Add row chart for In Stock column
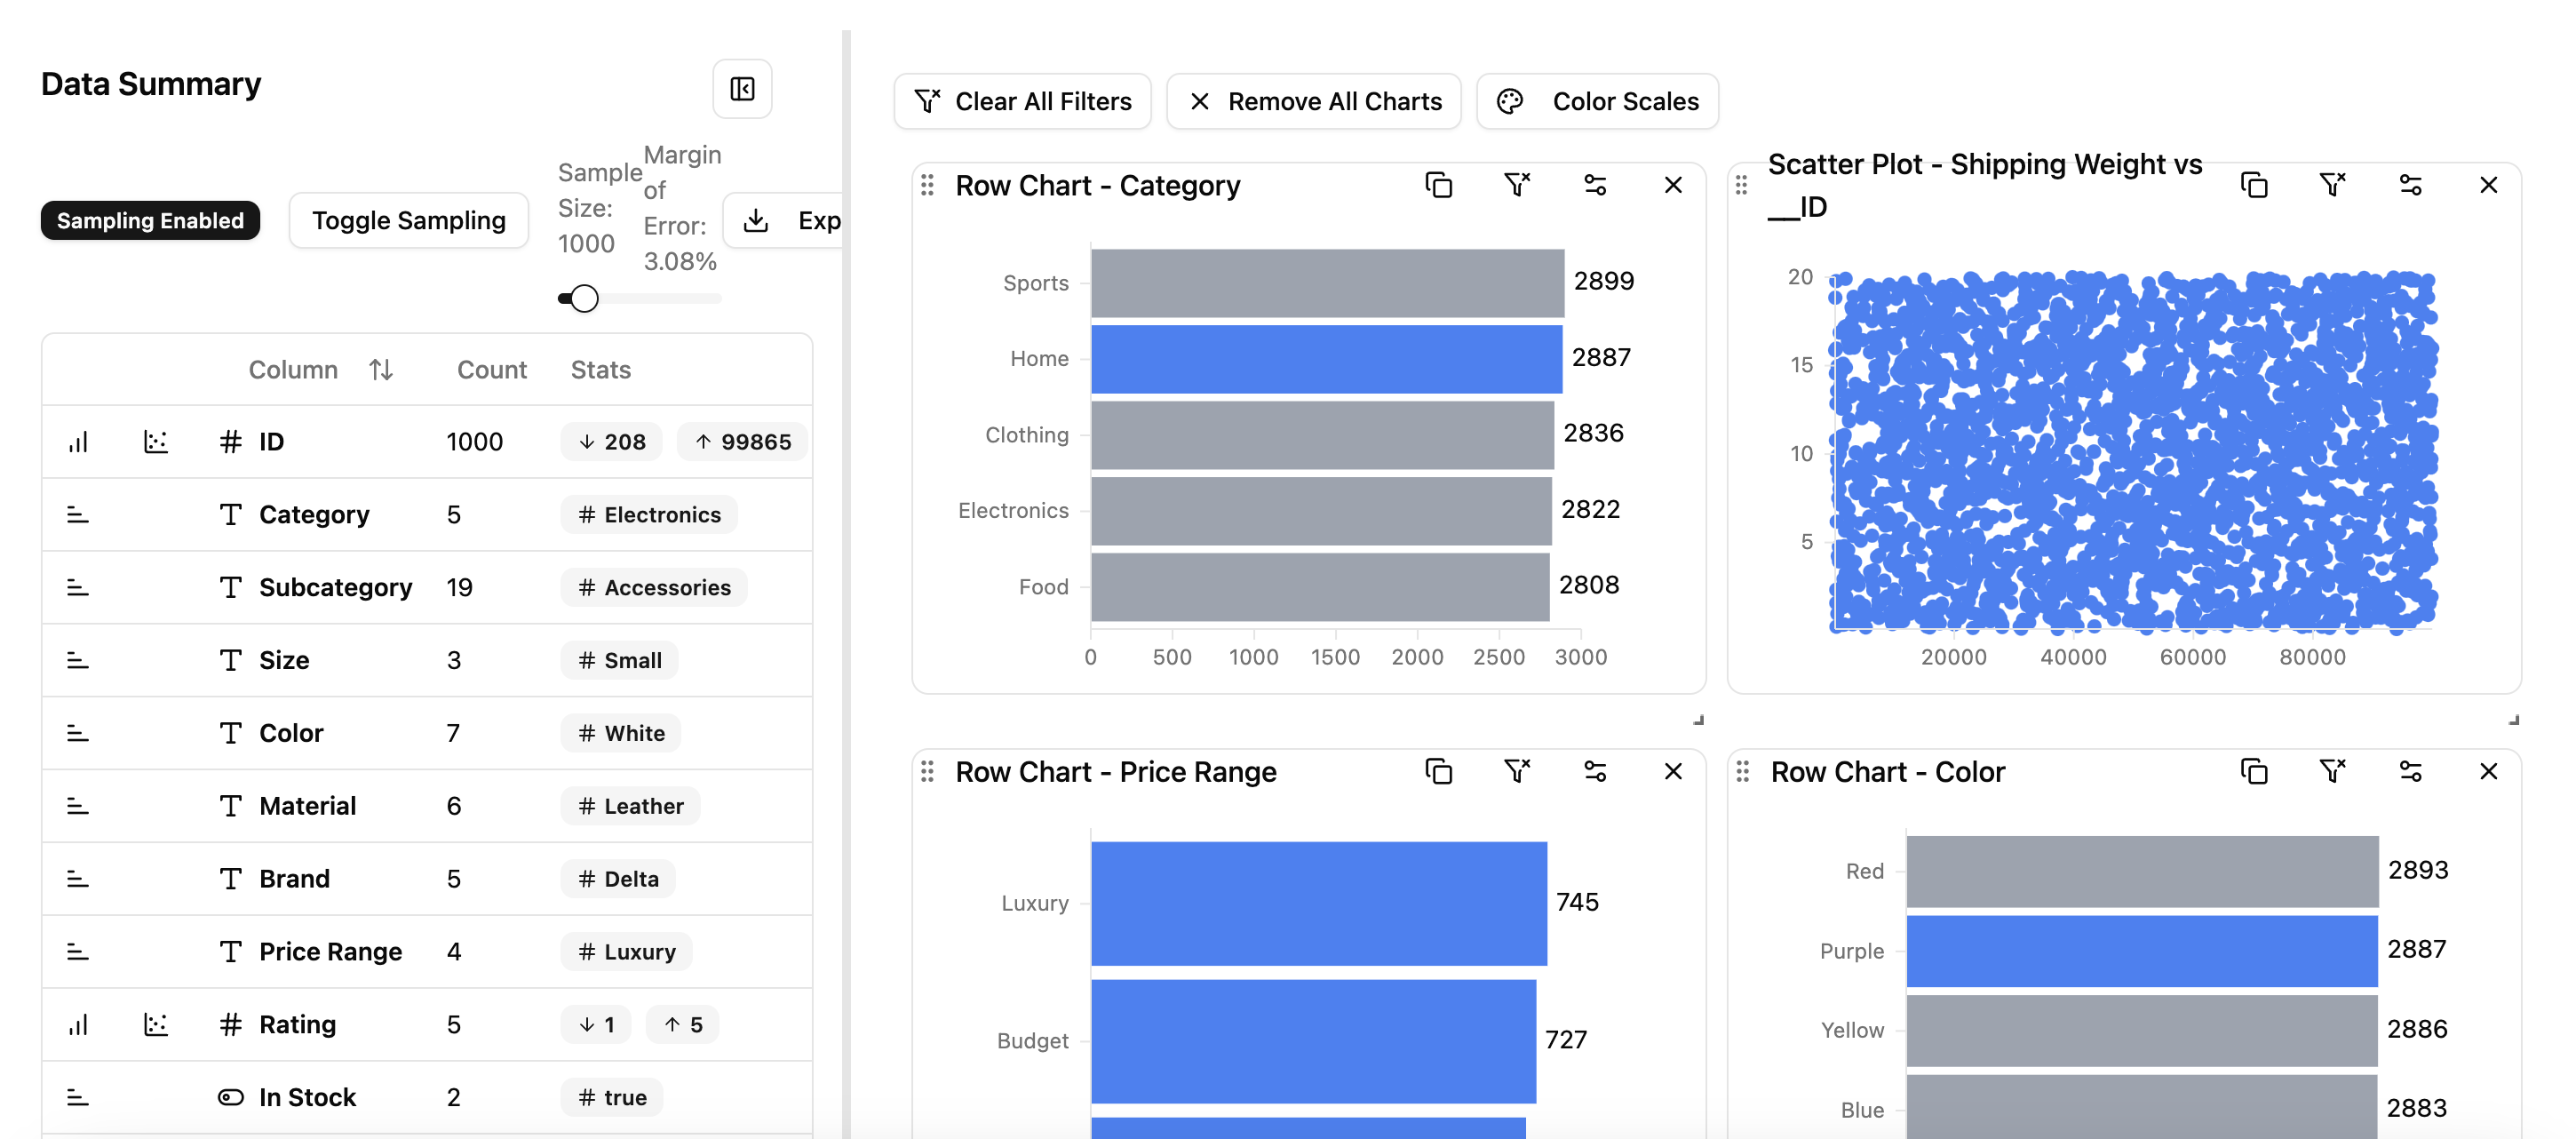Image resolution: width=2576 pixels, height=1139 pixels. coord(78,1098)
